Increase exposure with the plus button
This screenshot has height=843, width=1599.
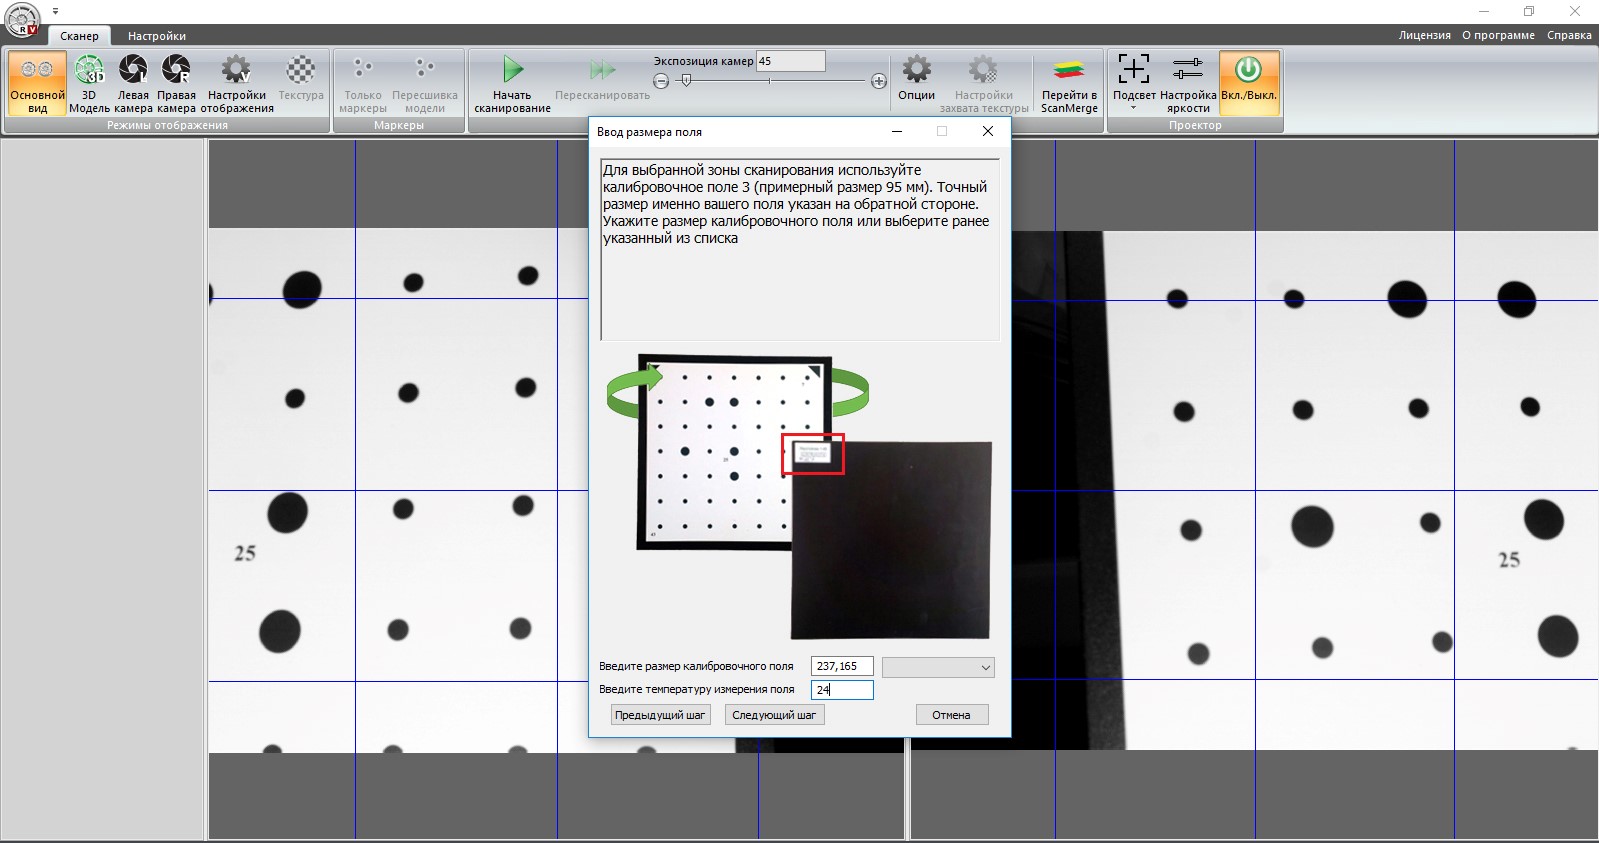[x=878, y=81]
